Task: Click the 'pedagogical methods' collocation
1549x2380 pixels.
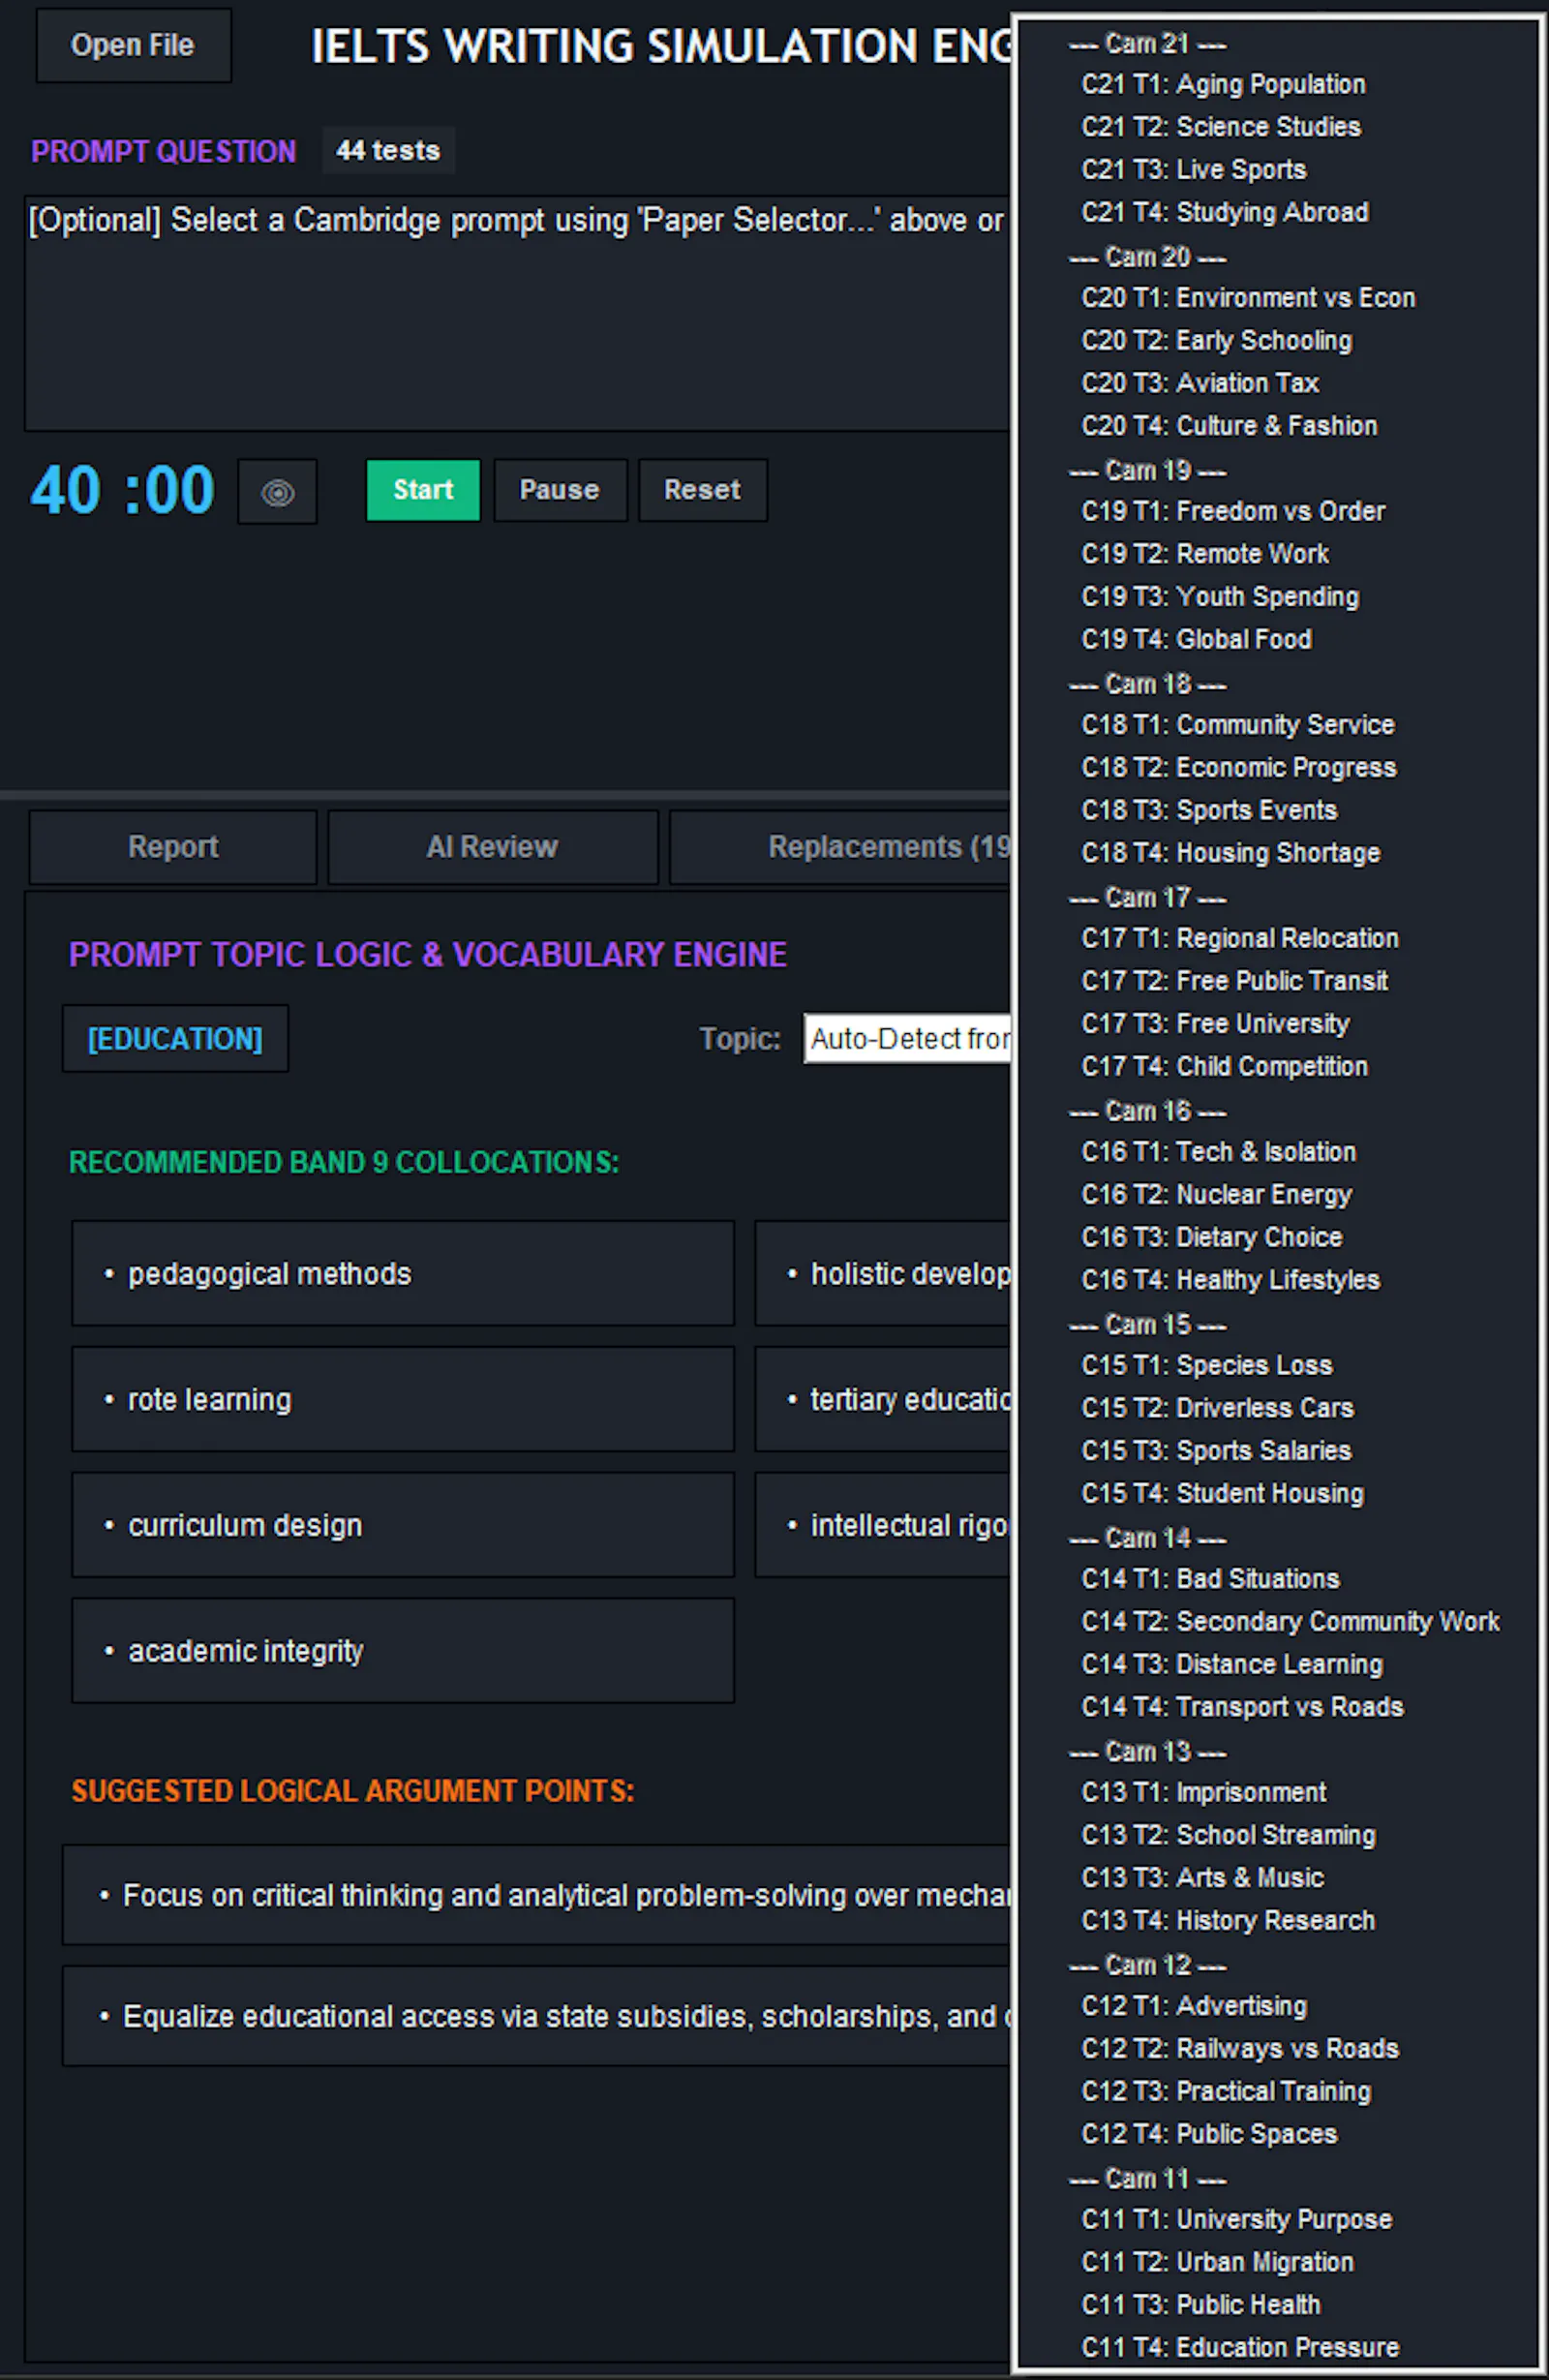Action: [403, 1274]
